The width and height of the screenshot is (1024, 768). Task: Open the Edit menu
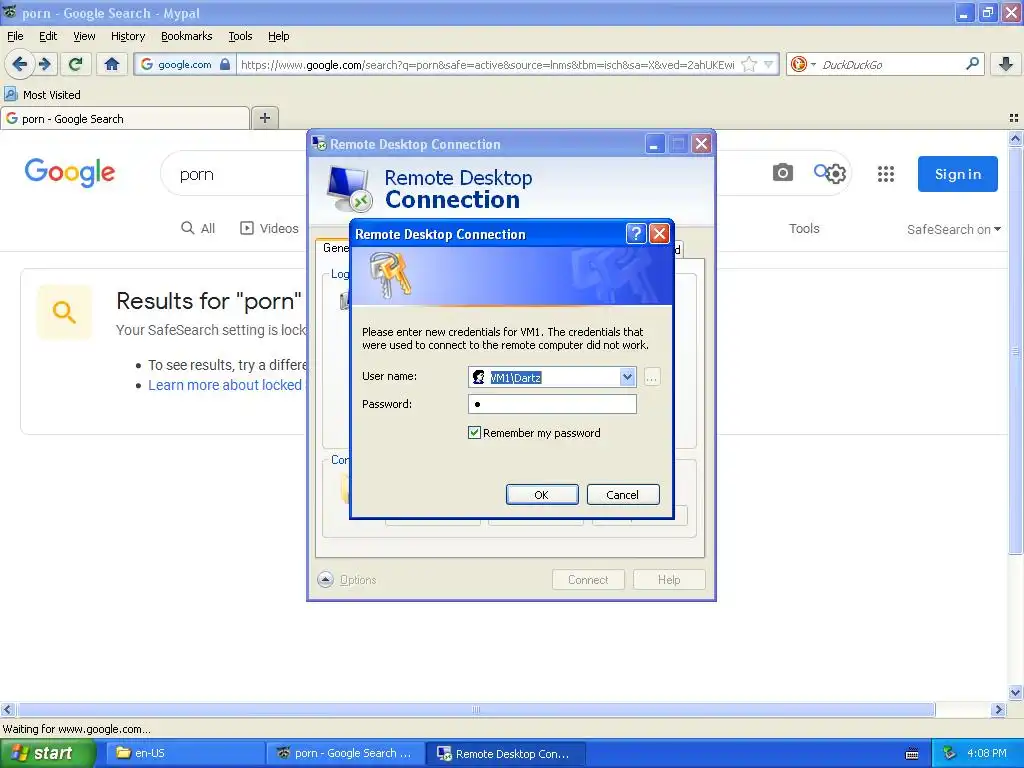(x=48, y=36)
